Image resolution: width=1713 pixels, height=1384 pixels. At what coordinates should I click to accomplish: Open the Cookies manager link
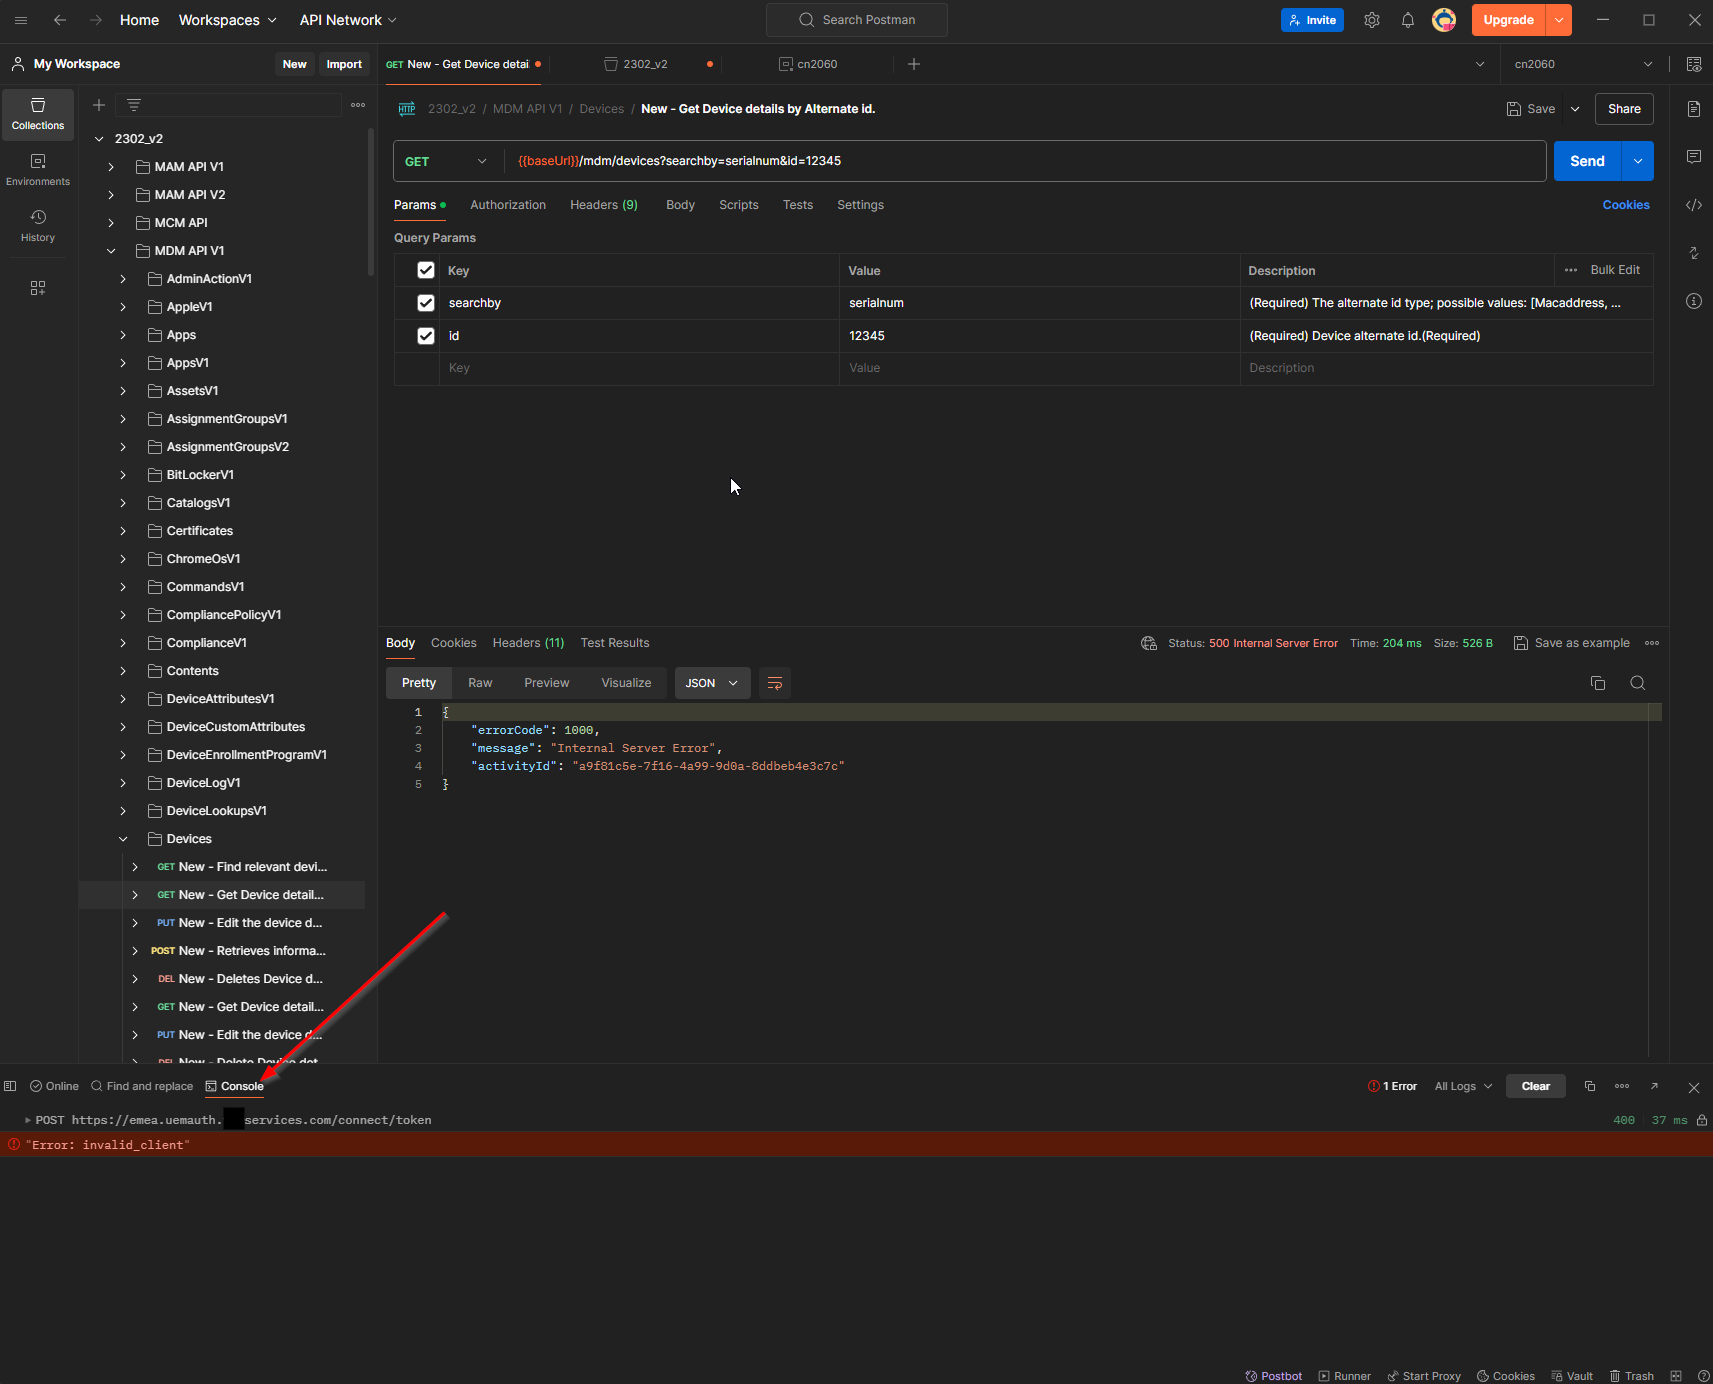pos(1626,204)
